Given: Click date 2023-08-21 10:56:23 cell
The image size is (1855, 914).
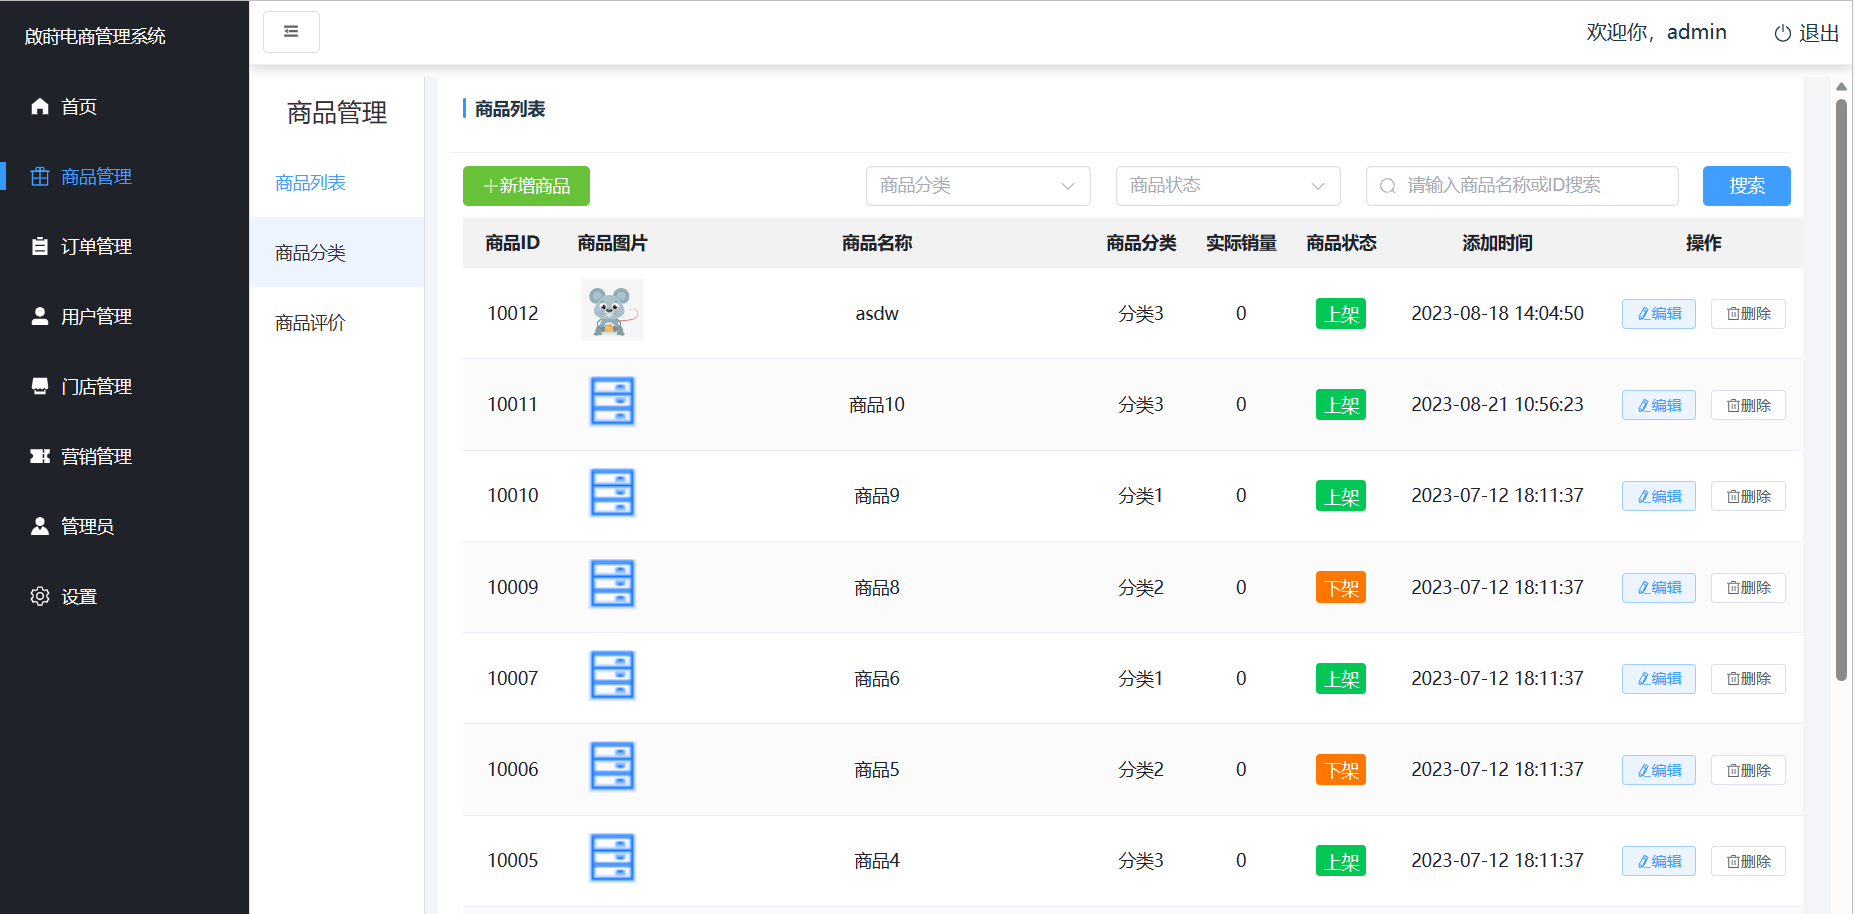Looking at the screenshot, I should 1497,404.
